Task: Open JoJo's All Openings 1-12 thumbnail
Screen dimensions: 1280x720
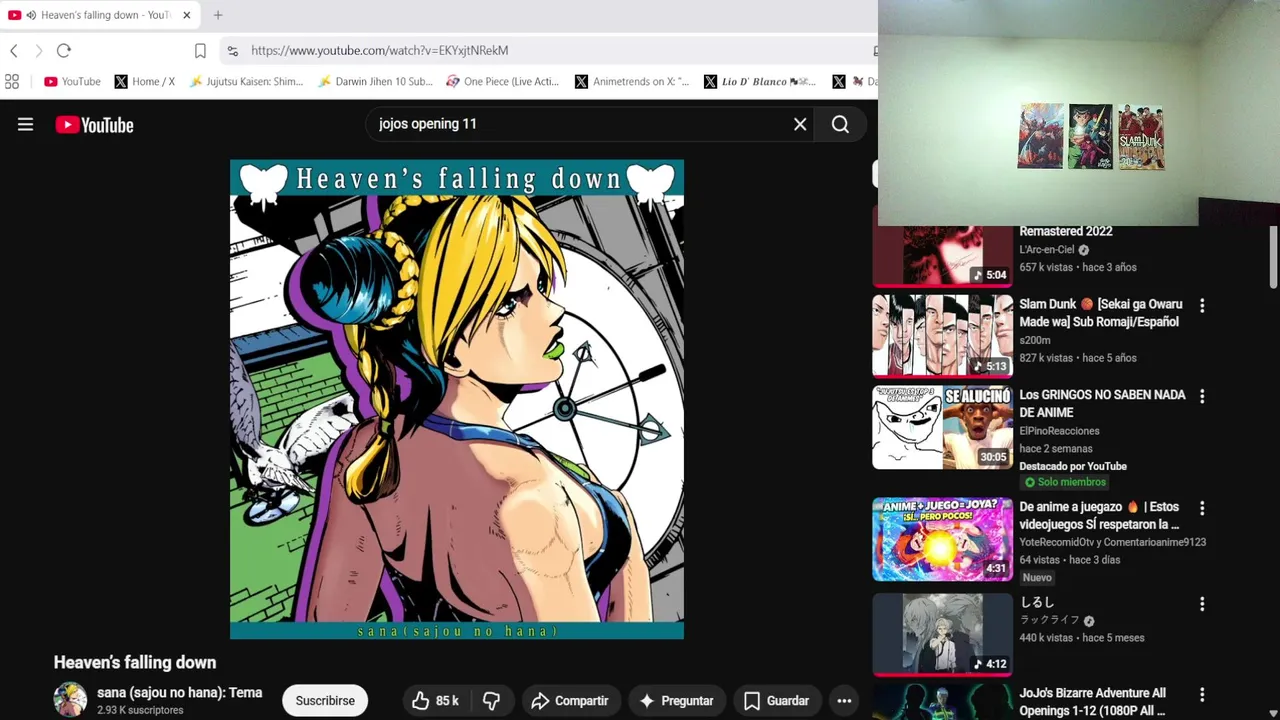Action: tap(942, 702)
